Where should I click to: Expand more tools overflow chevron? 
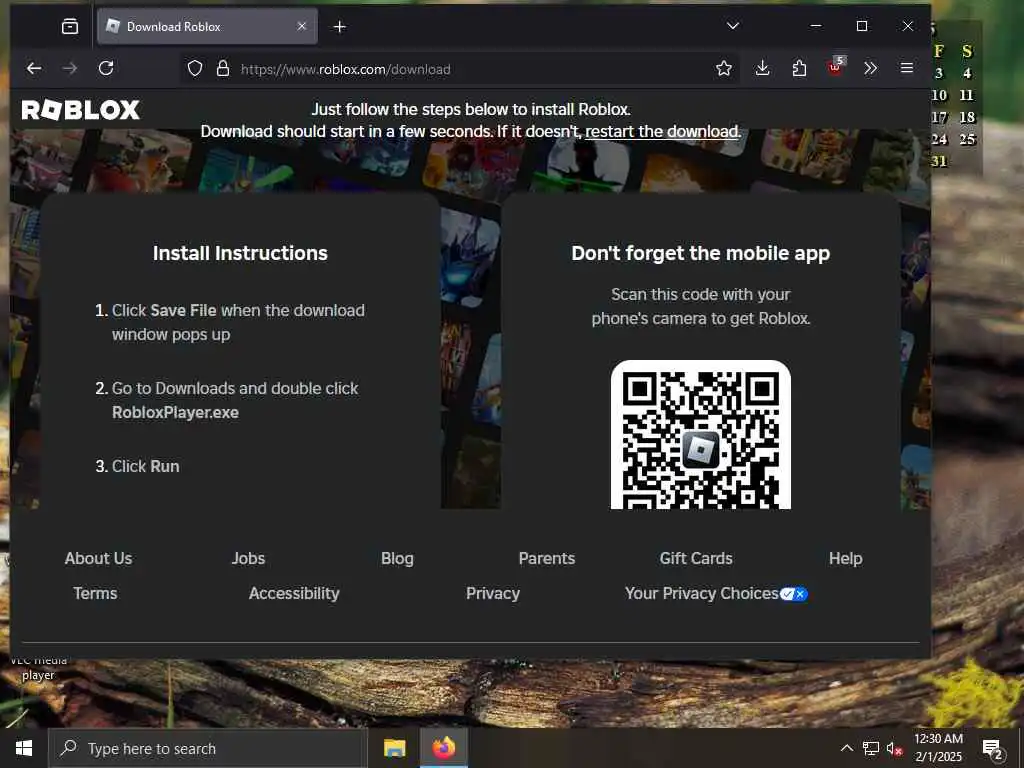(871, 69)
